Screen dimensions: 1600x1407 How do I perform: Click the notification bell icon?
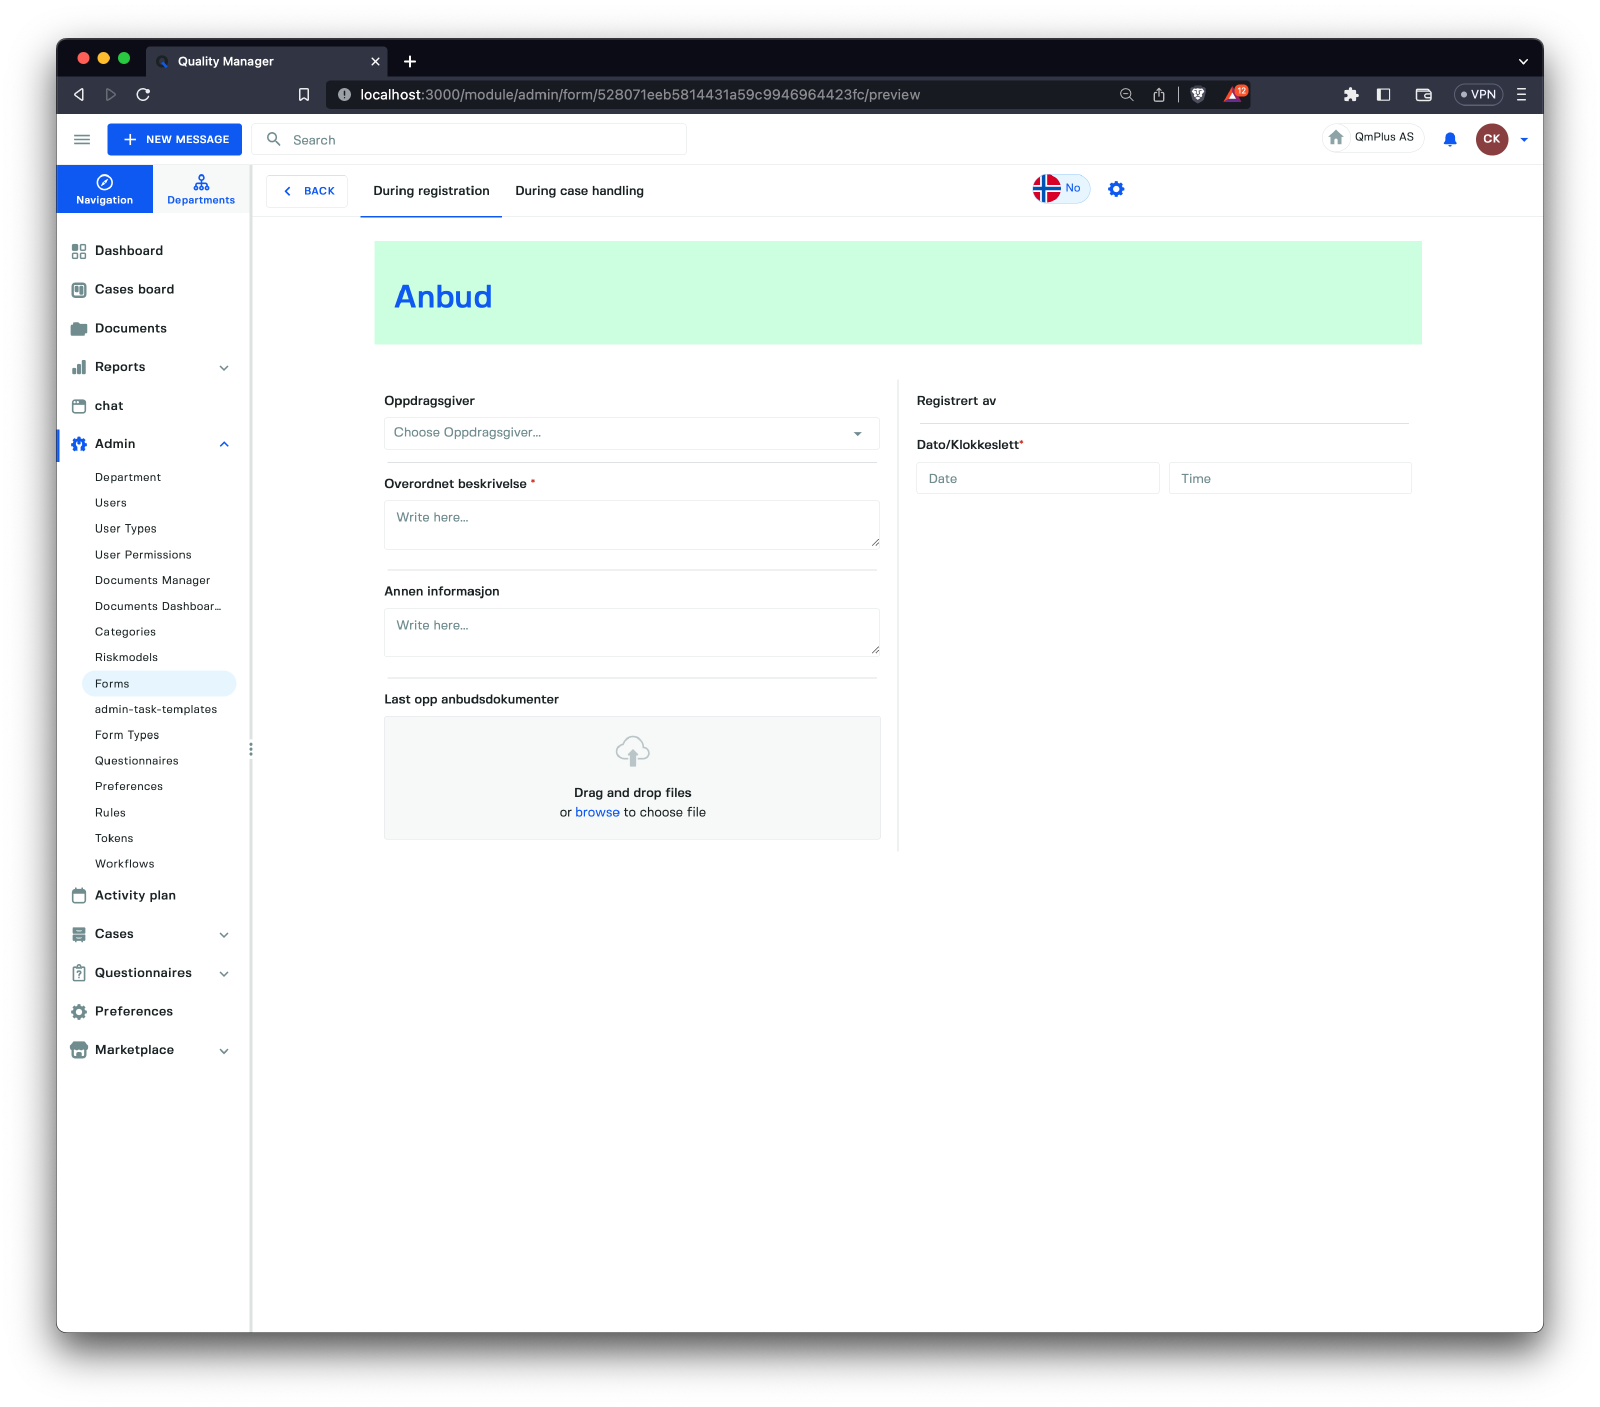tap(1450, 140)
